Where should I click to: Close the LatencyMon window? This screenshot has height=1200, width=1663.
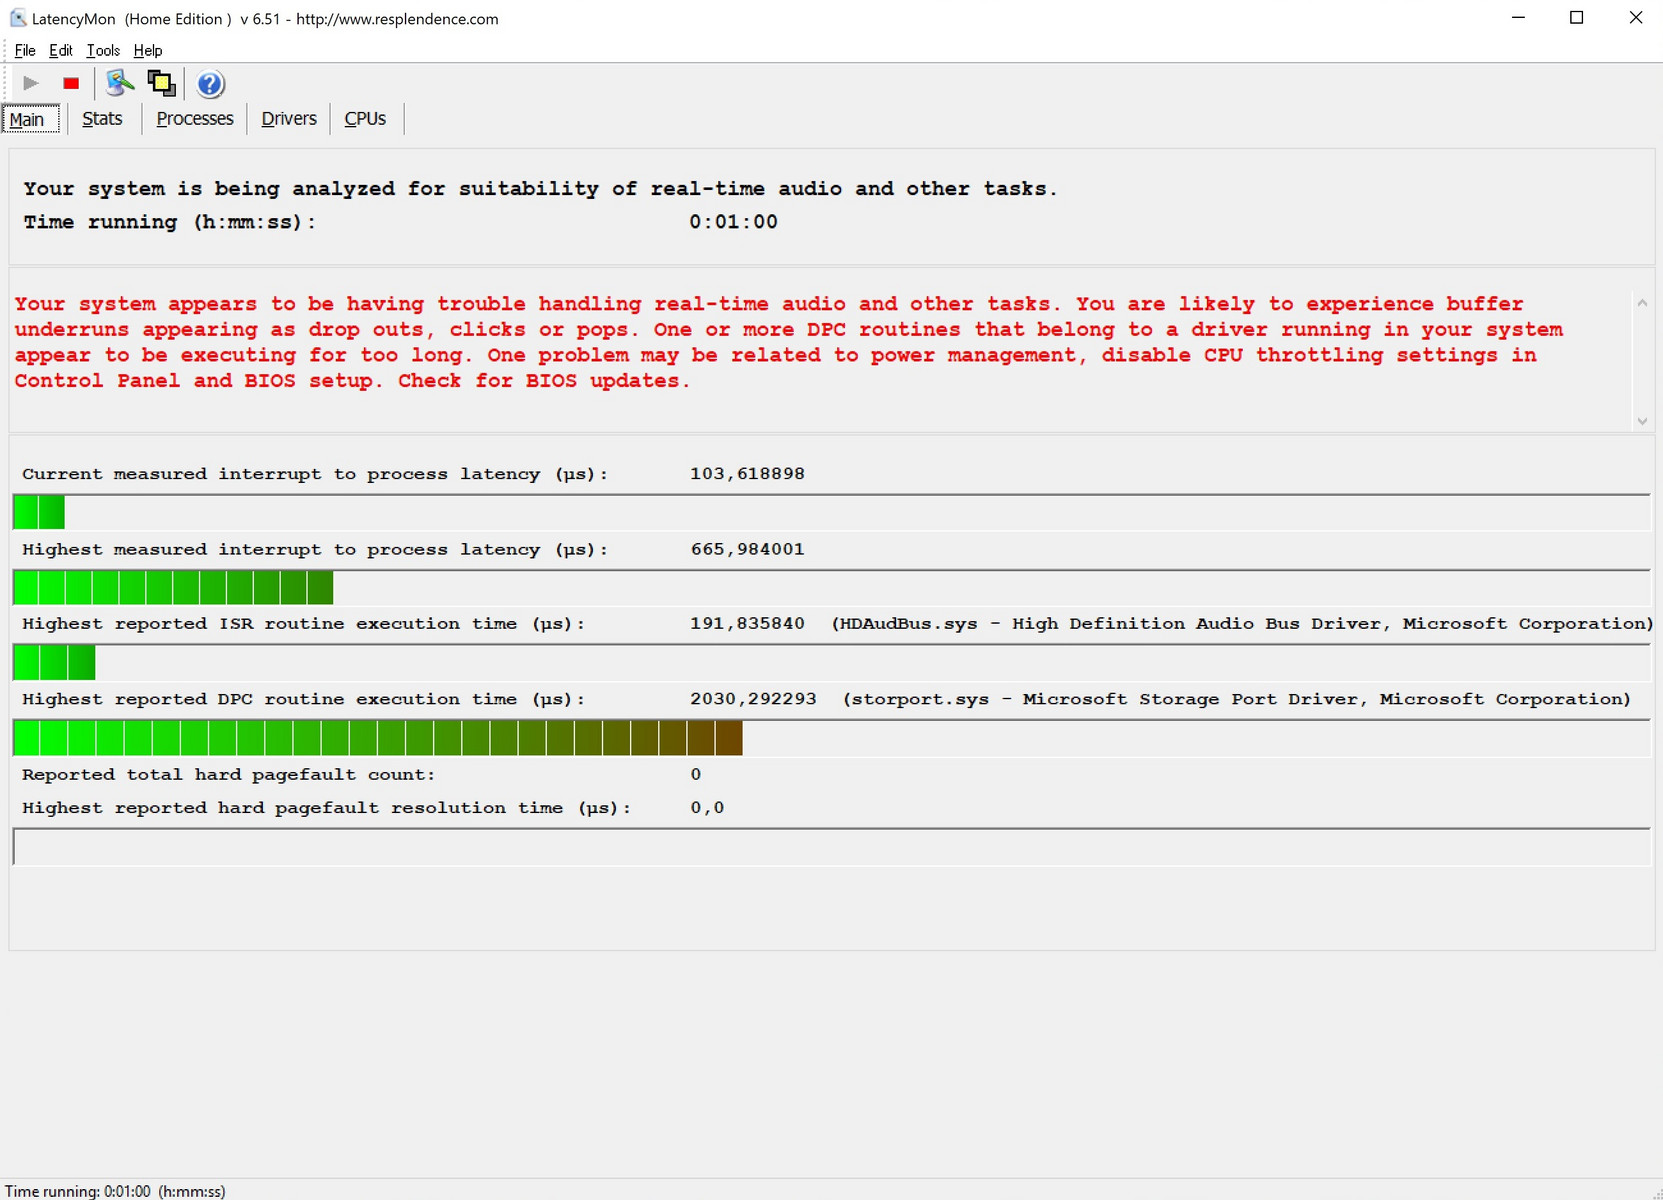(x=1635, y=18)
